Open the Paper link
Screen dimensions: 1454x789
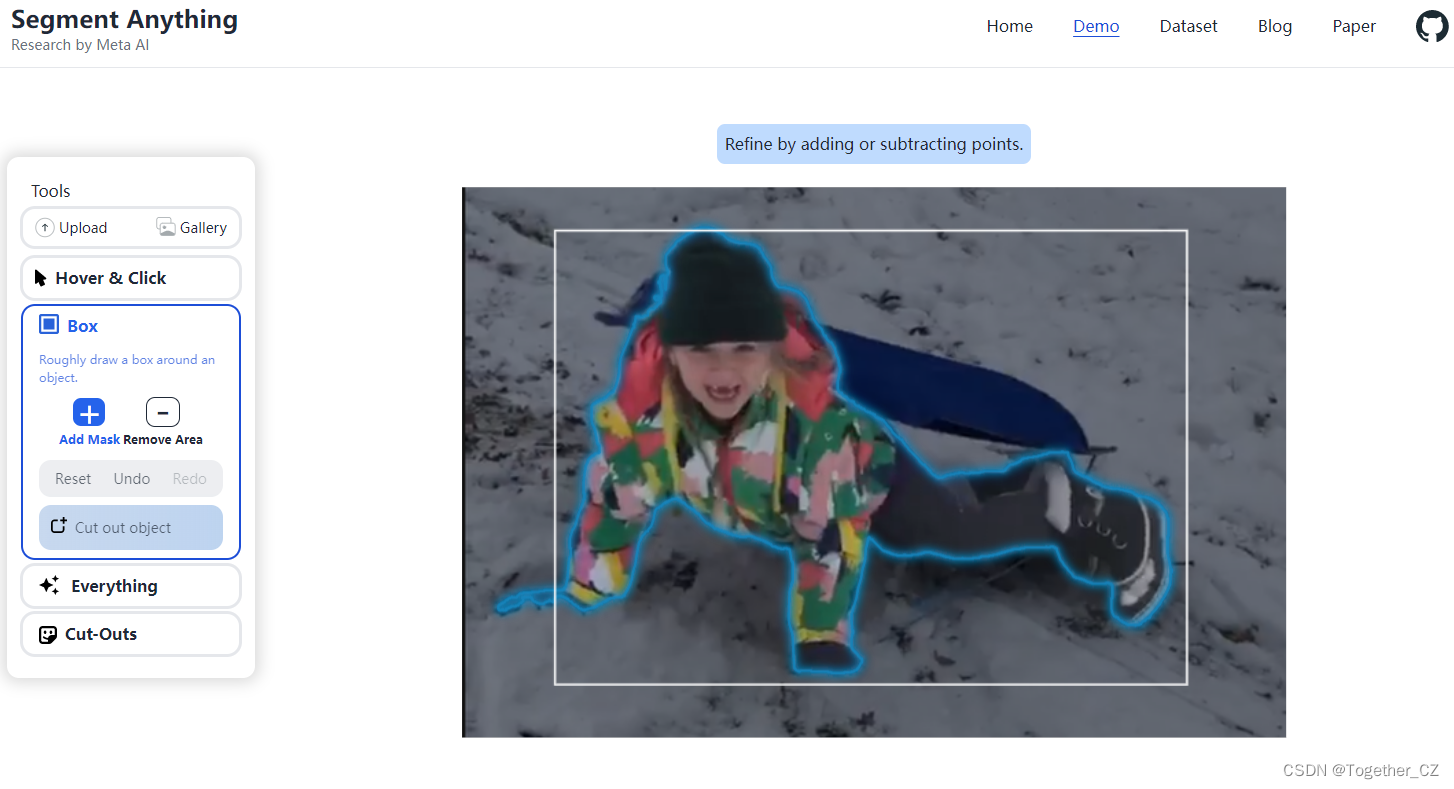click(1354, 27)
